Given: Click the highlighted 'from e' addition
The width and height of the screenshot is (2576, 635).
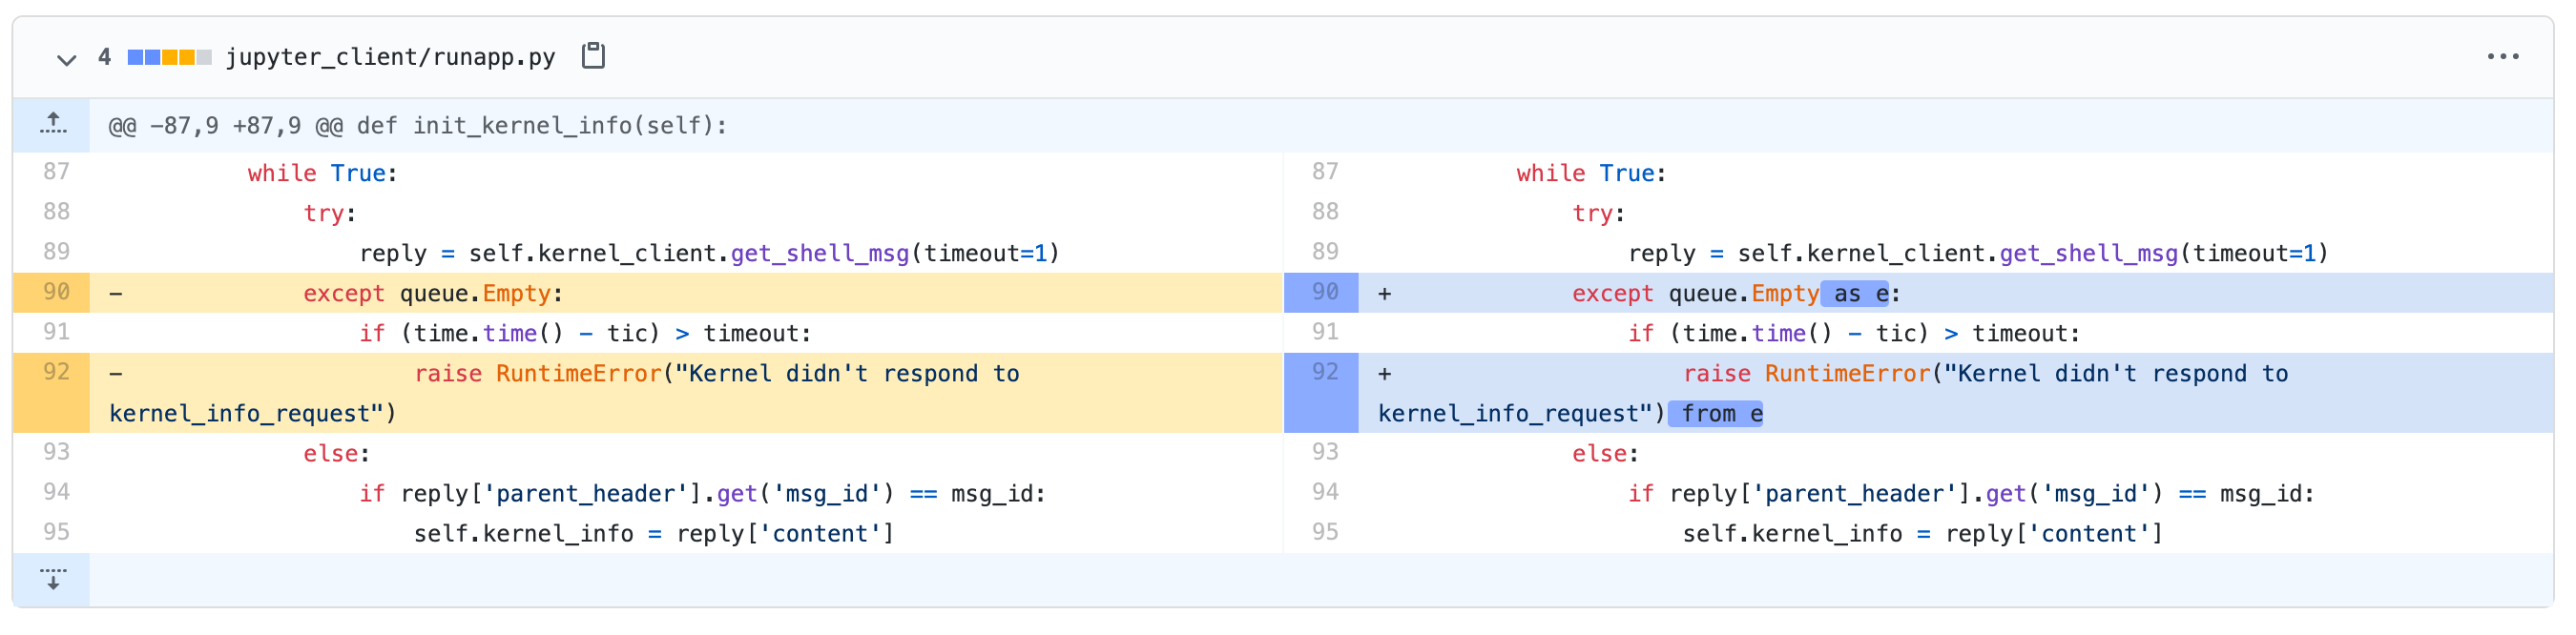Looking at the screenshot, I should click(1716, 414).
